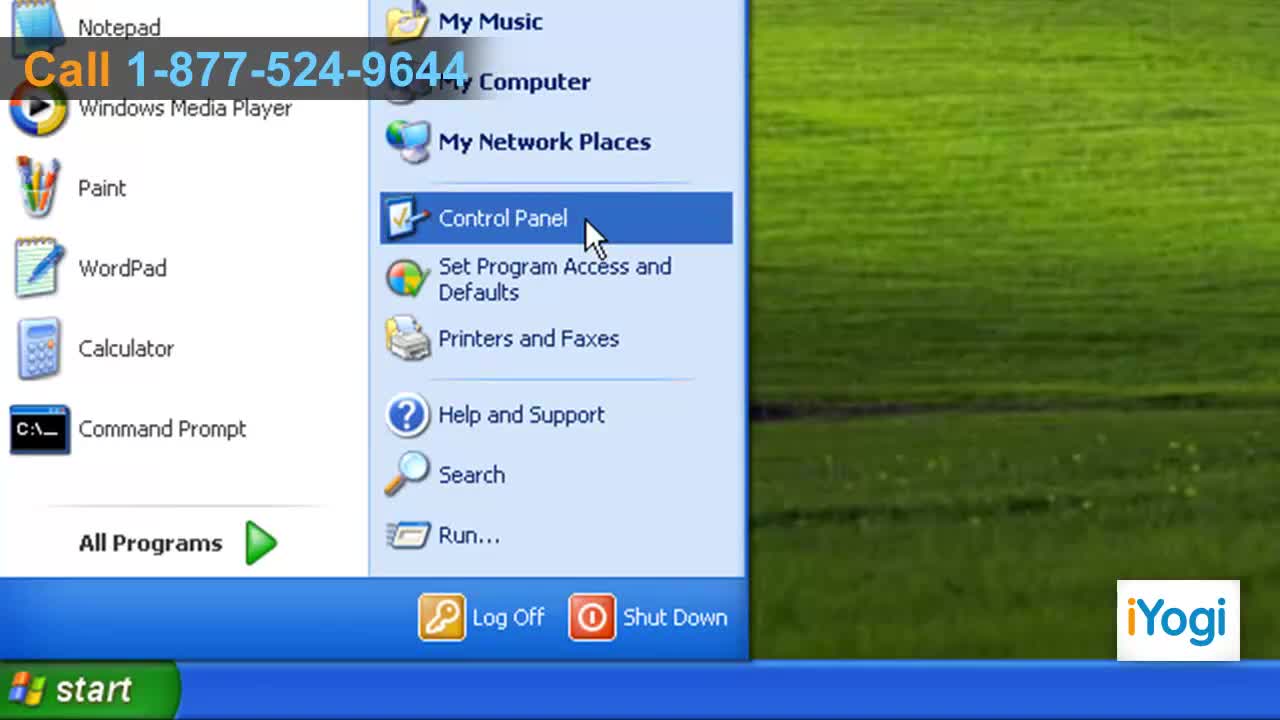Open the My Music label
The width and height of the screenshot is (1280, 720).
490,22
